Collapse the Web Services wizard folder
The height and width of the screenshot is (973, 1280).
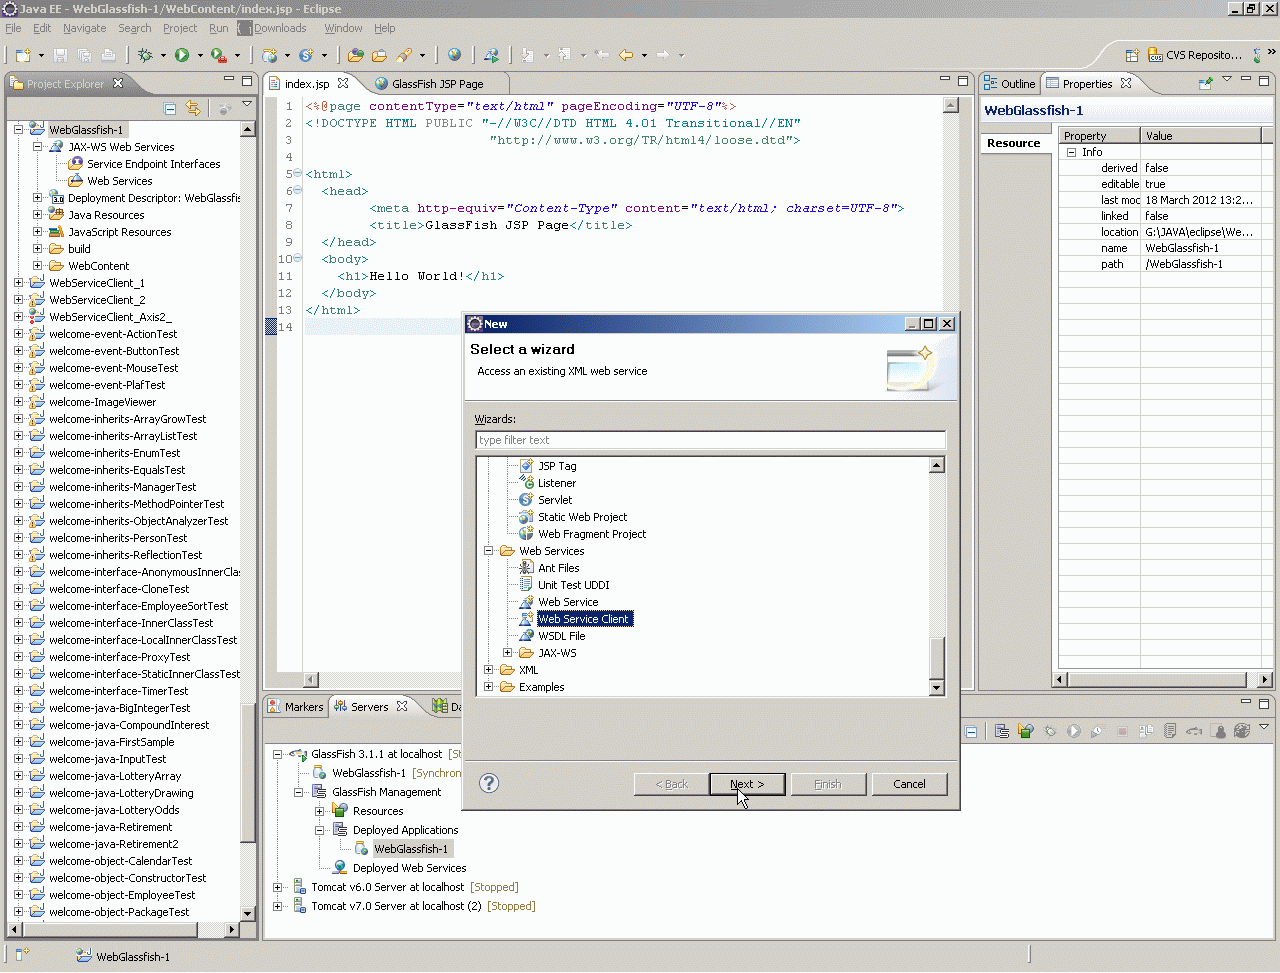coord(489,551)
